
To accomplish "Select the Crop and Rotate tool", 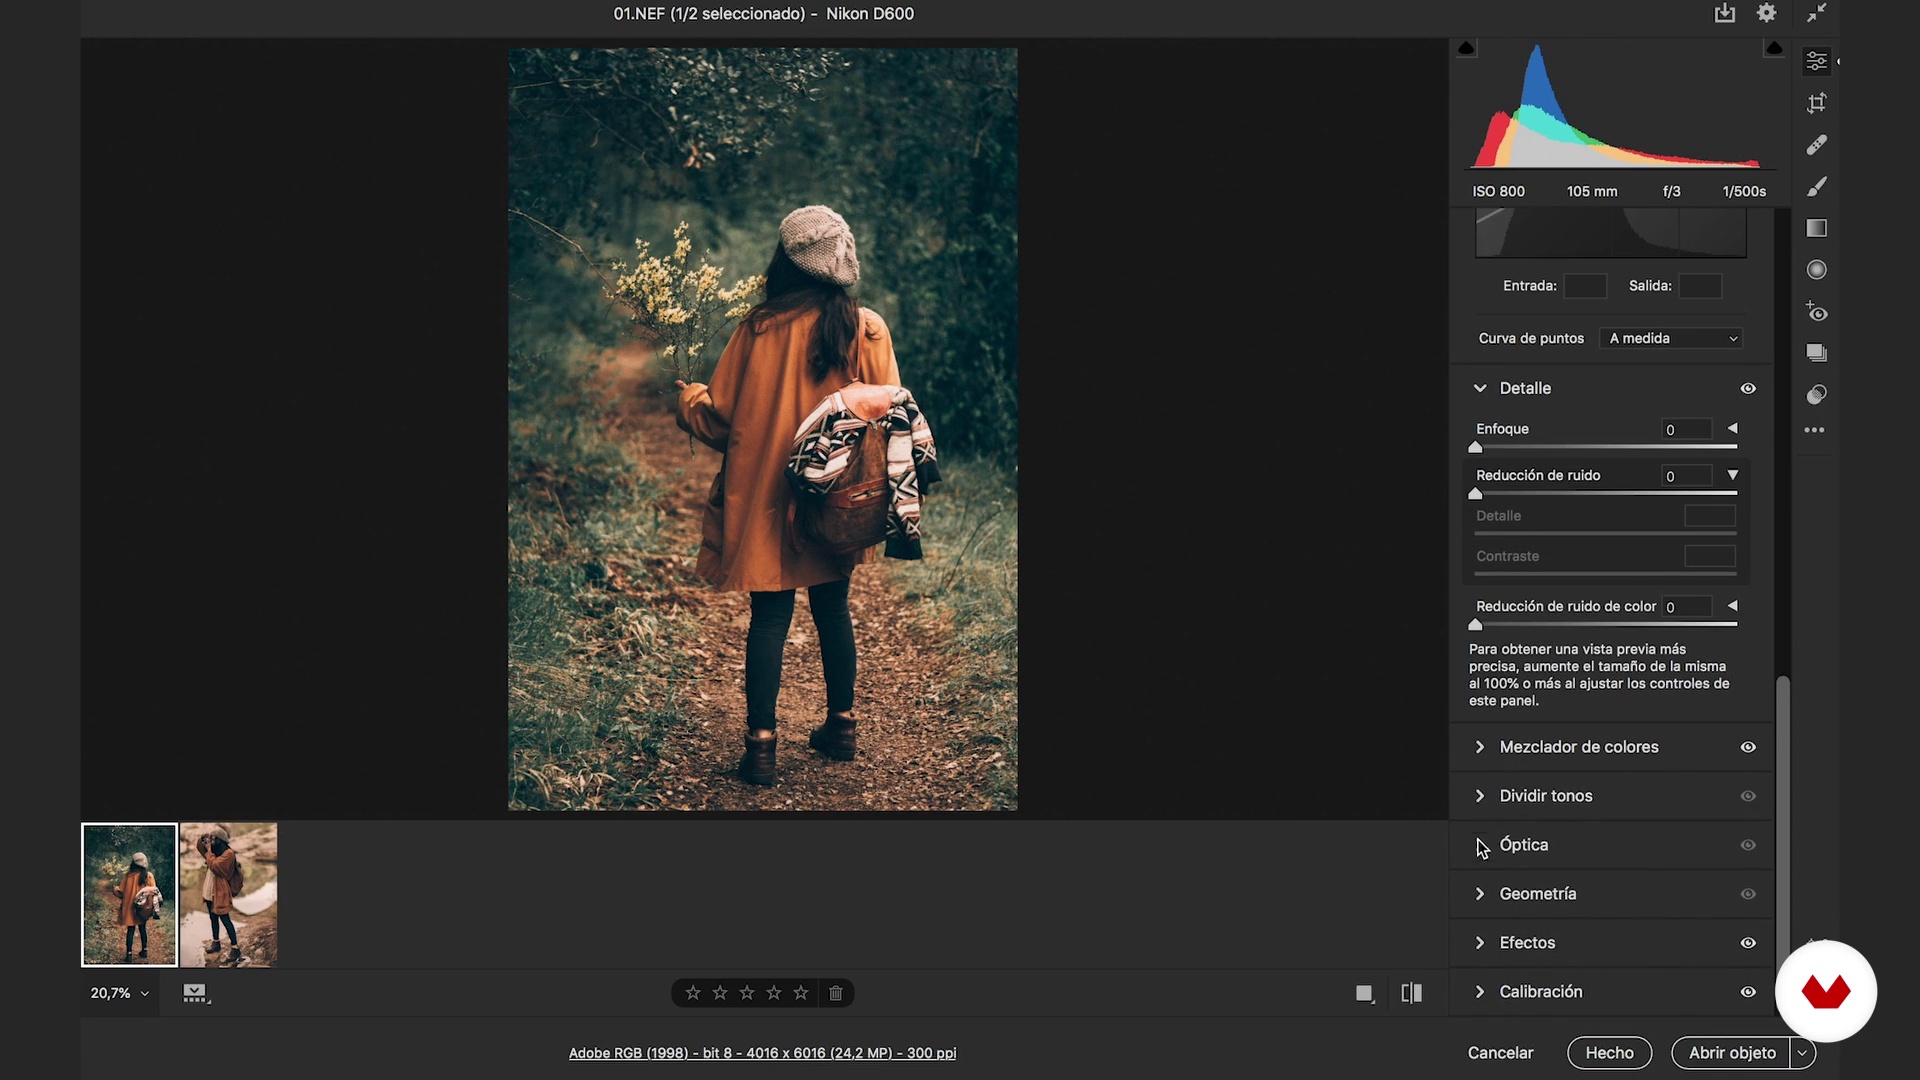I will click(x=1816, y=103).
